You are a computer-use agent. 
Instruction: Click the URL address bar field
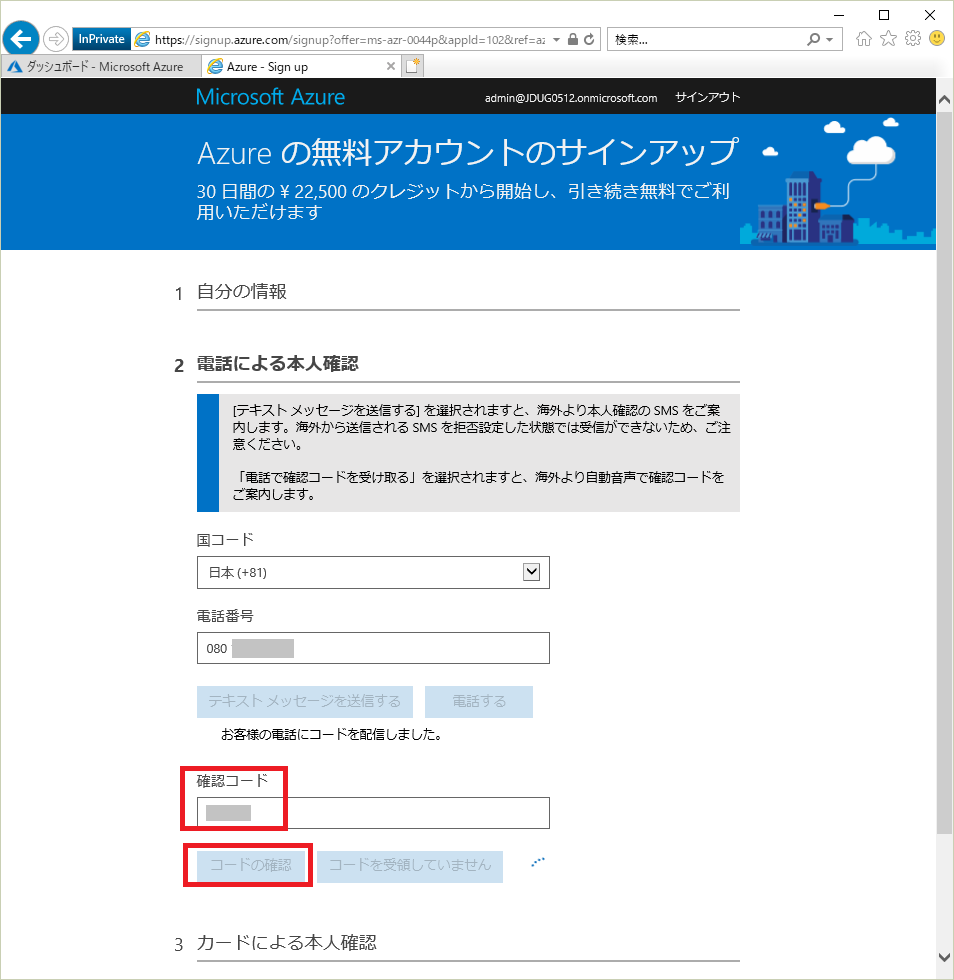350,40
